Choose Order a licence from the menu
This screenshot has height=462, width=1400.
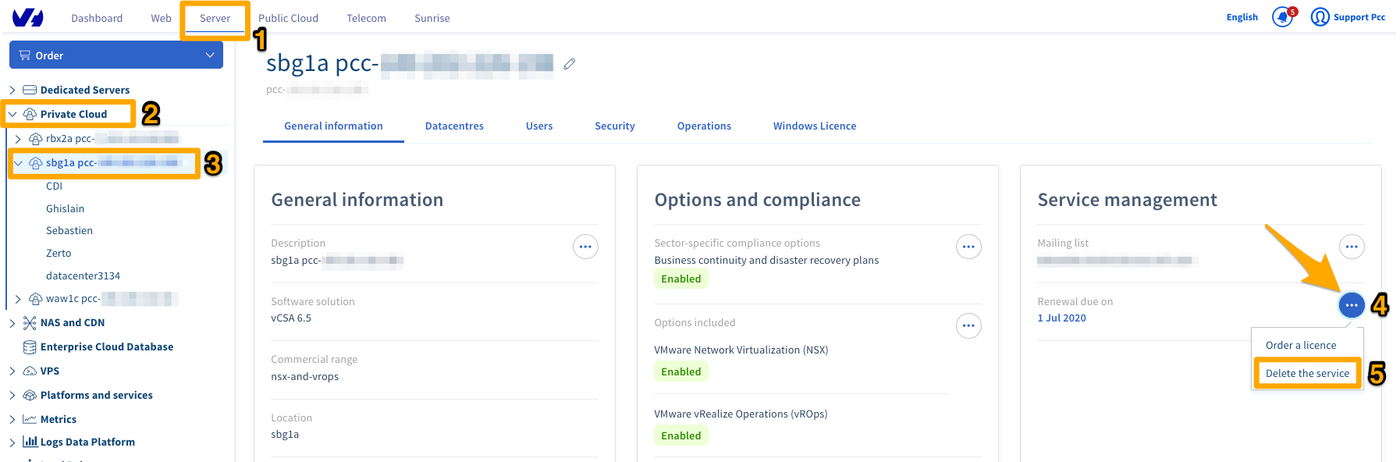pos(1300,345)
